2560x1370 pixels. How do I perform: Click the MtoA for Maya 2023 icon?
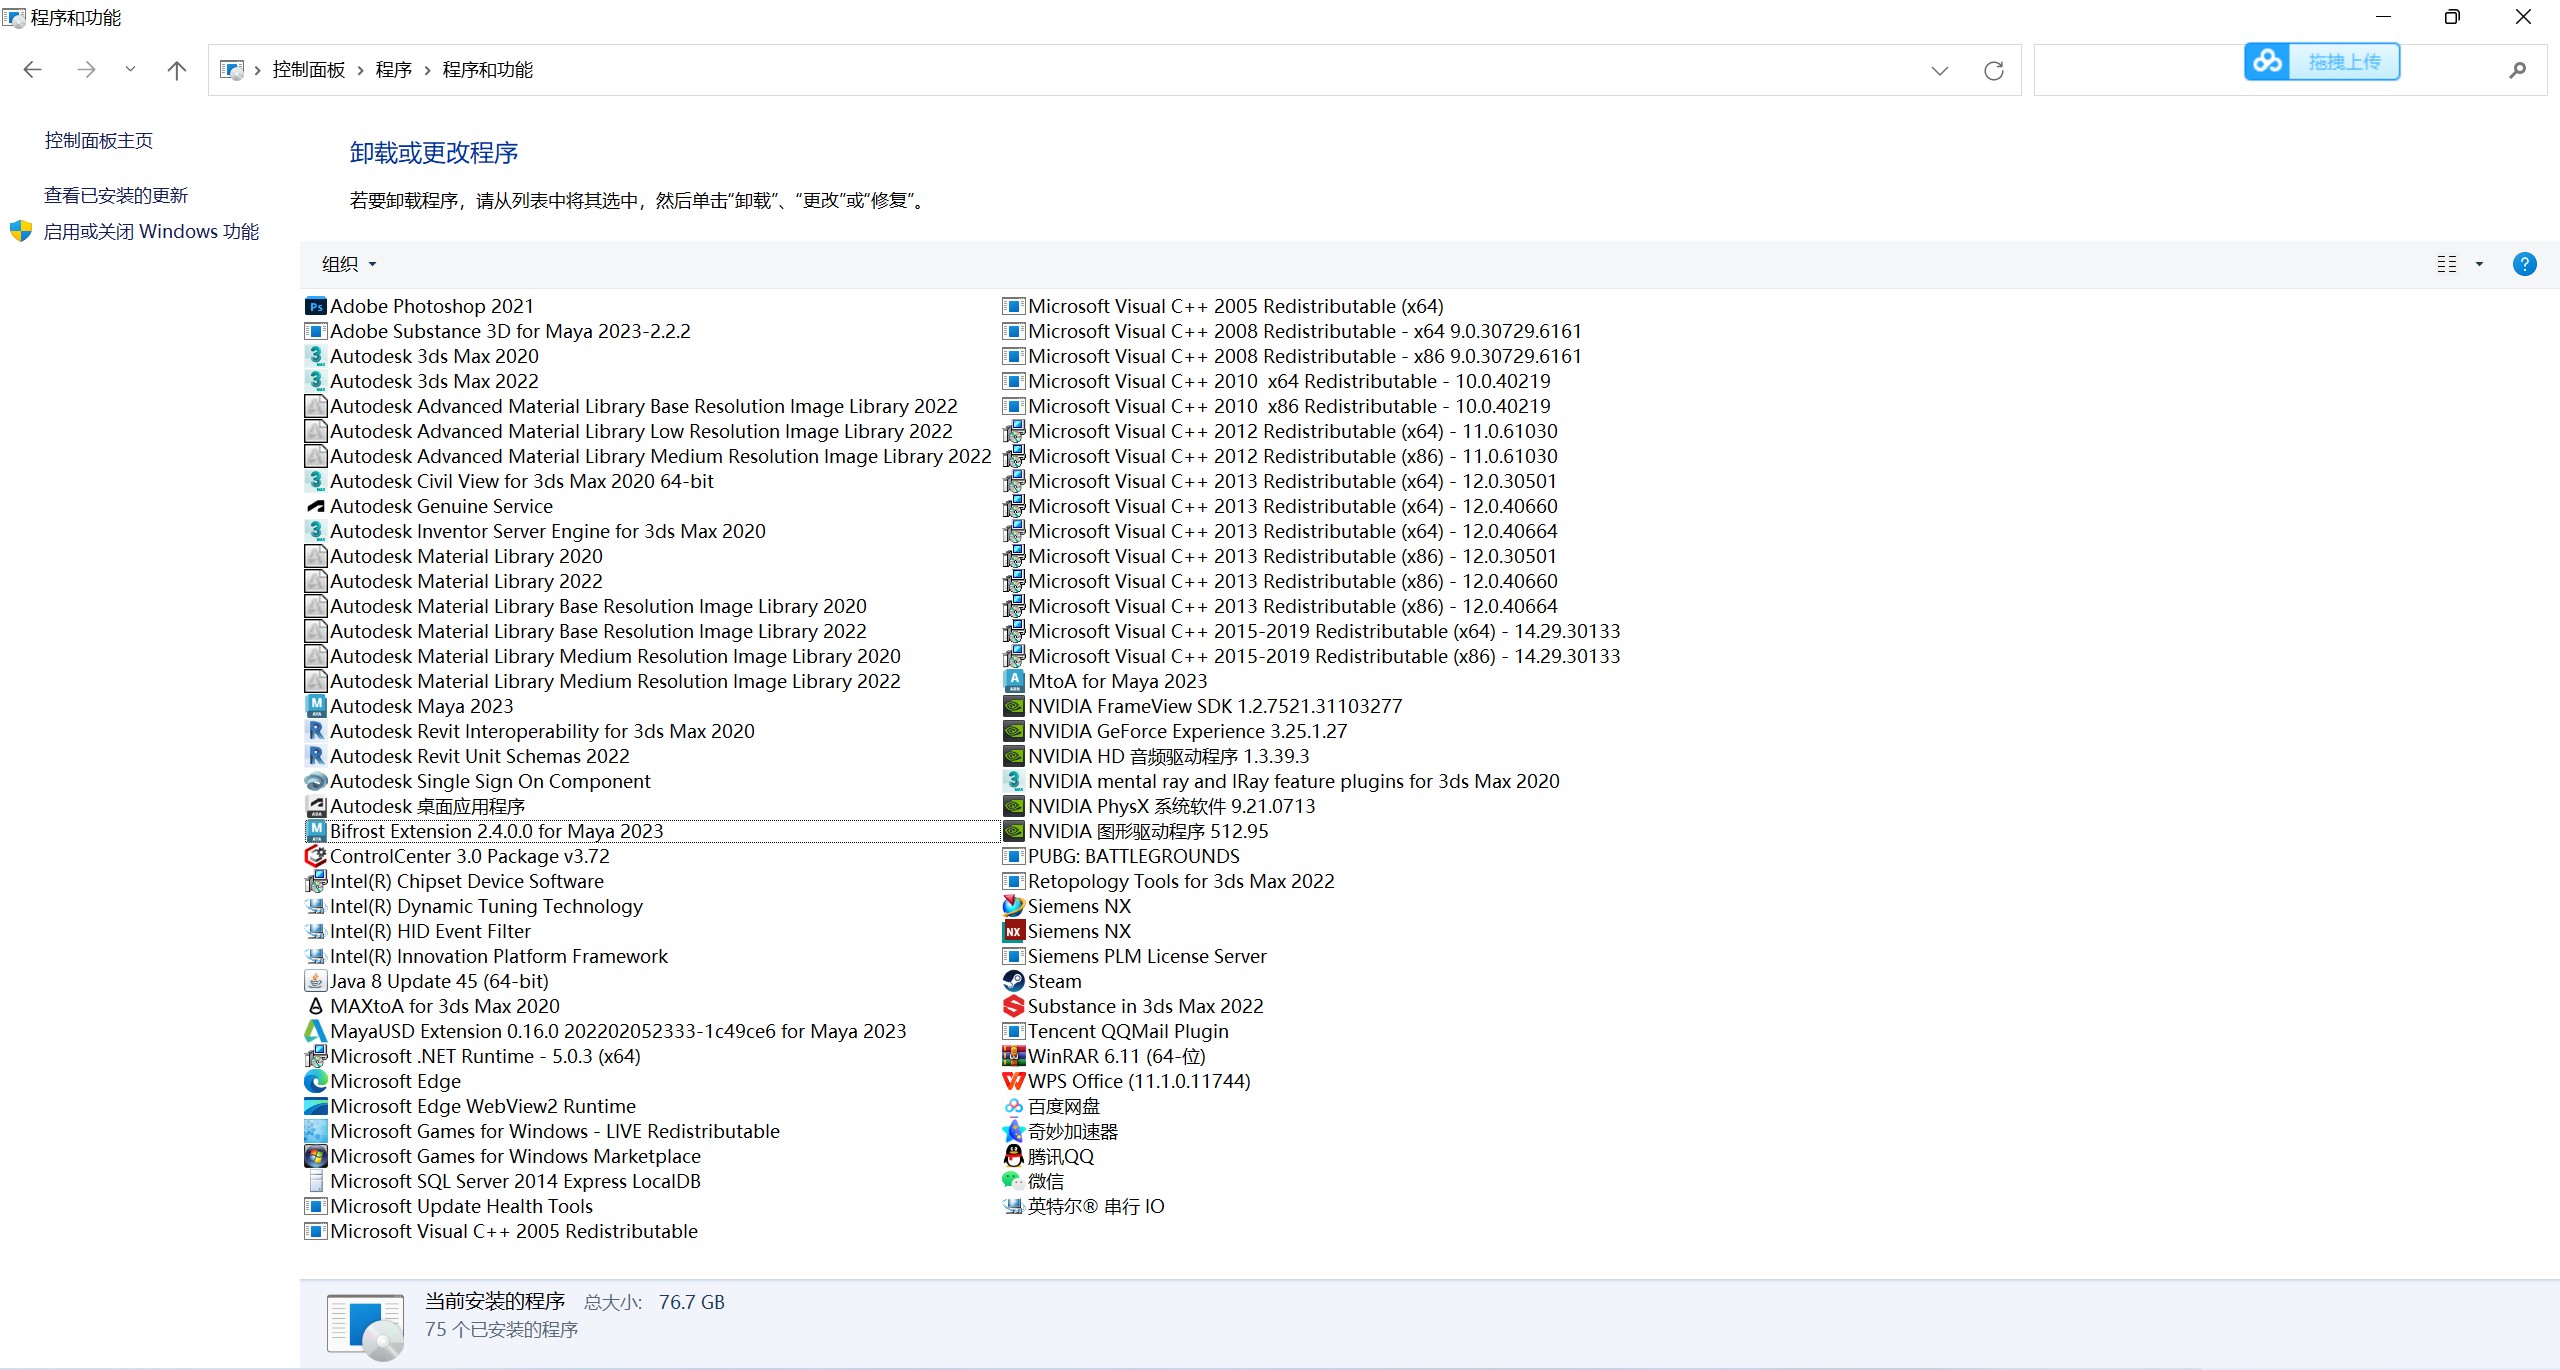[x=1013, y=681]
